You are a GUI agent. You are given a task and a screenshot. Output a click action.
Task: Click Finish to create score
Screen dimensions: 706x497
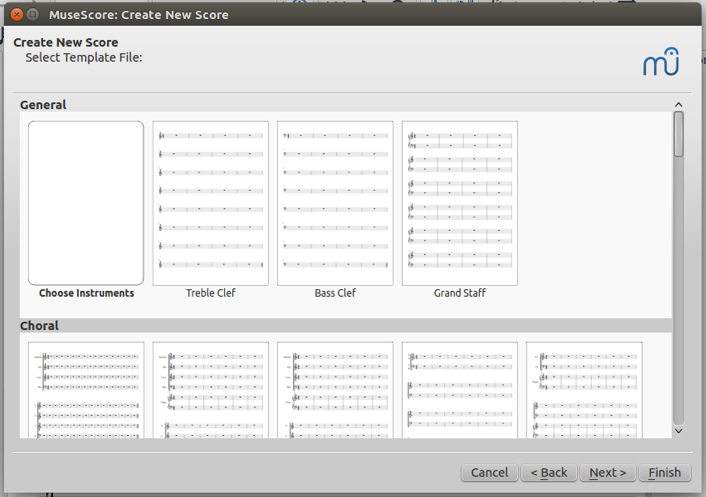click(665, 473)
